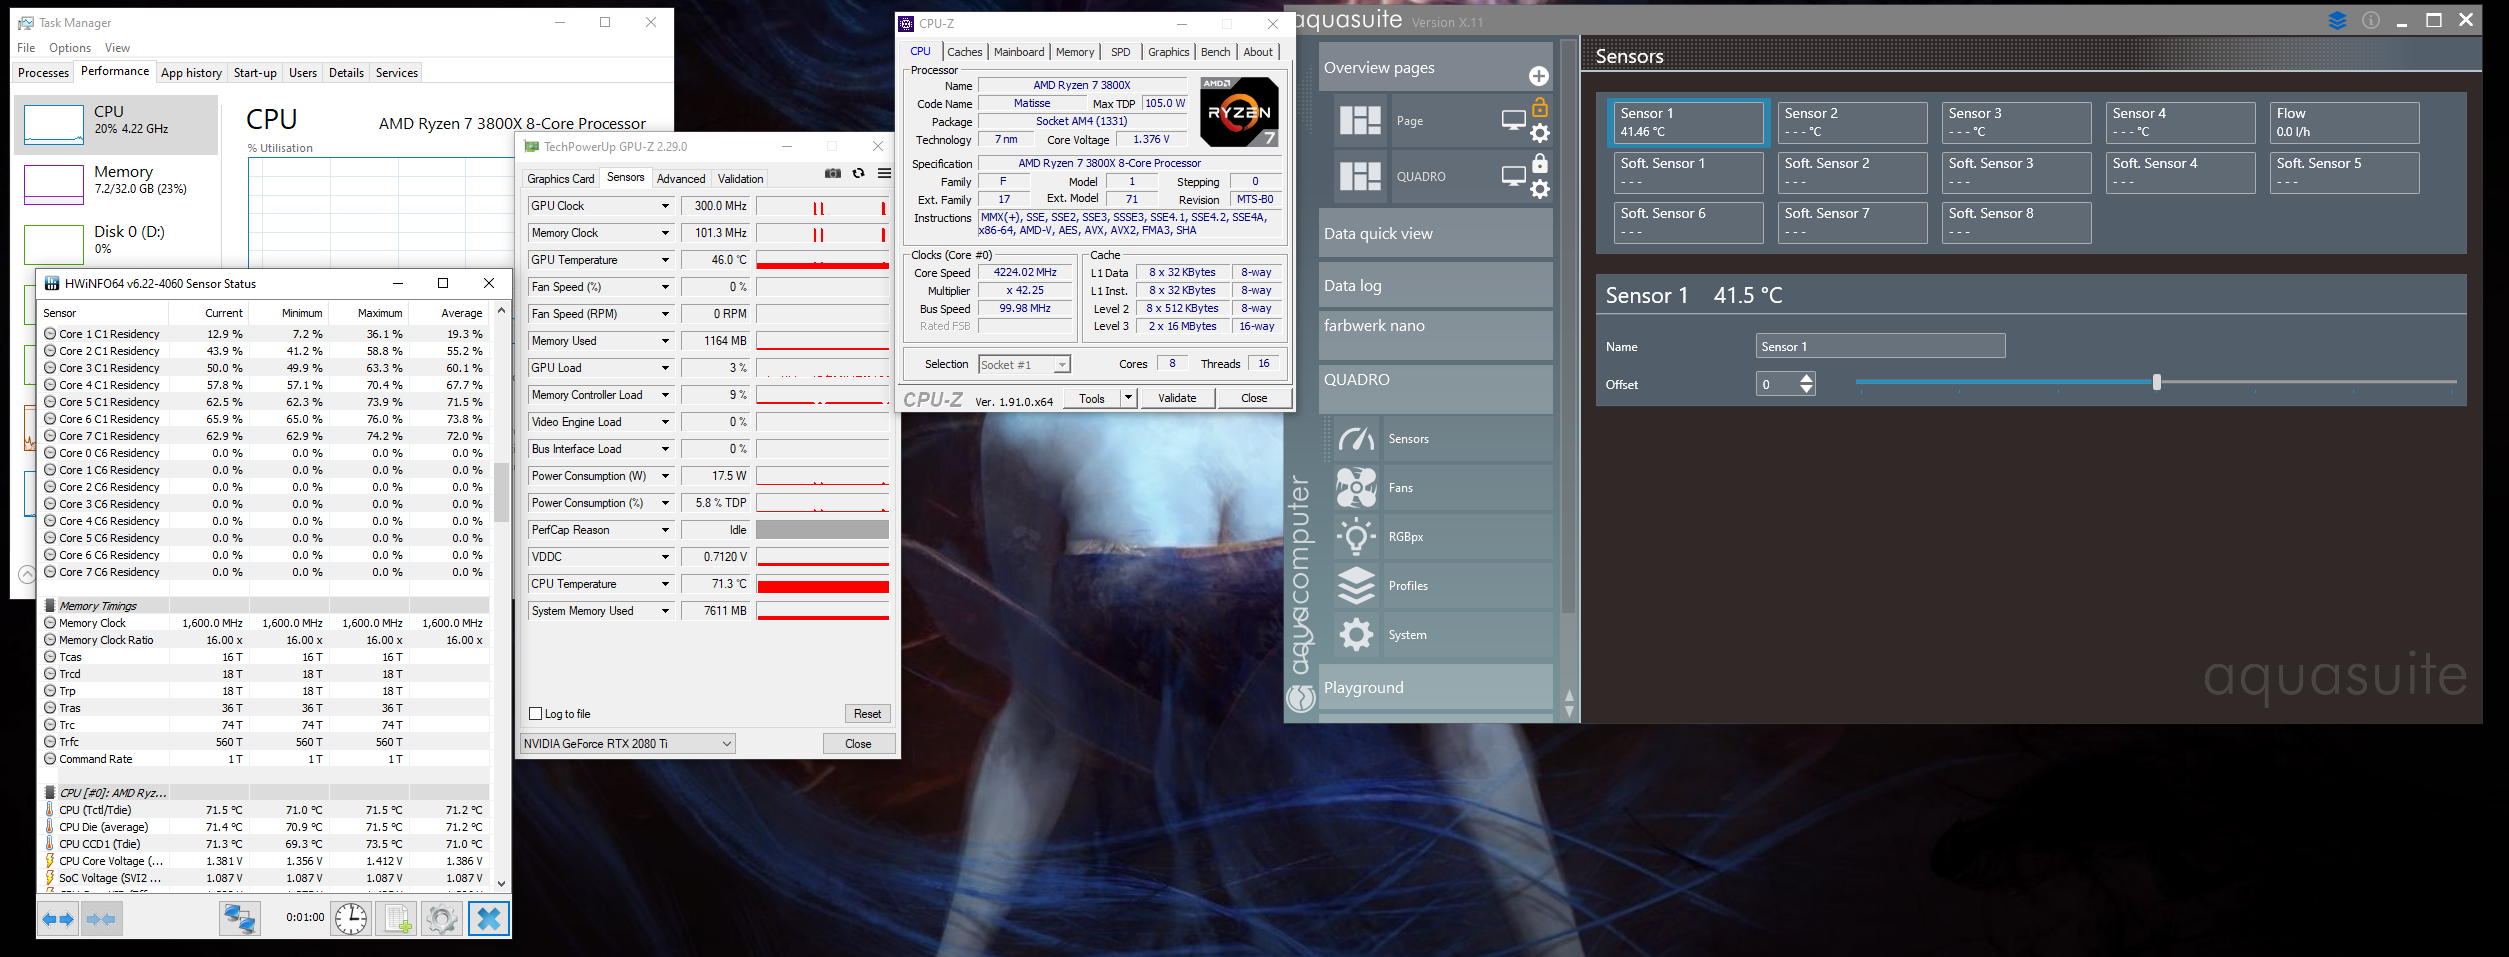The width and height of the screenshot is (2509, 957).
Task: Open the Playground section in aquasuite
Action: coord(1435,688)
